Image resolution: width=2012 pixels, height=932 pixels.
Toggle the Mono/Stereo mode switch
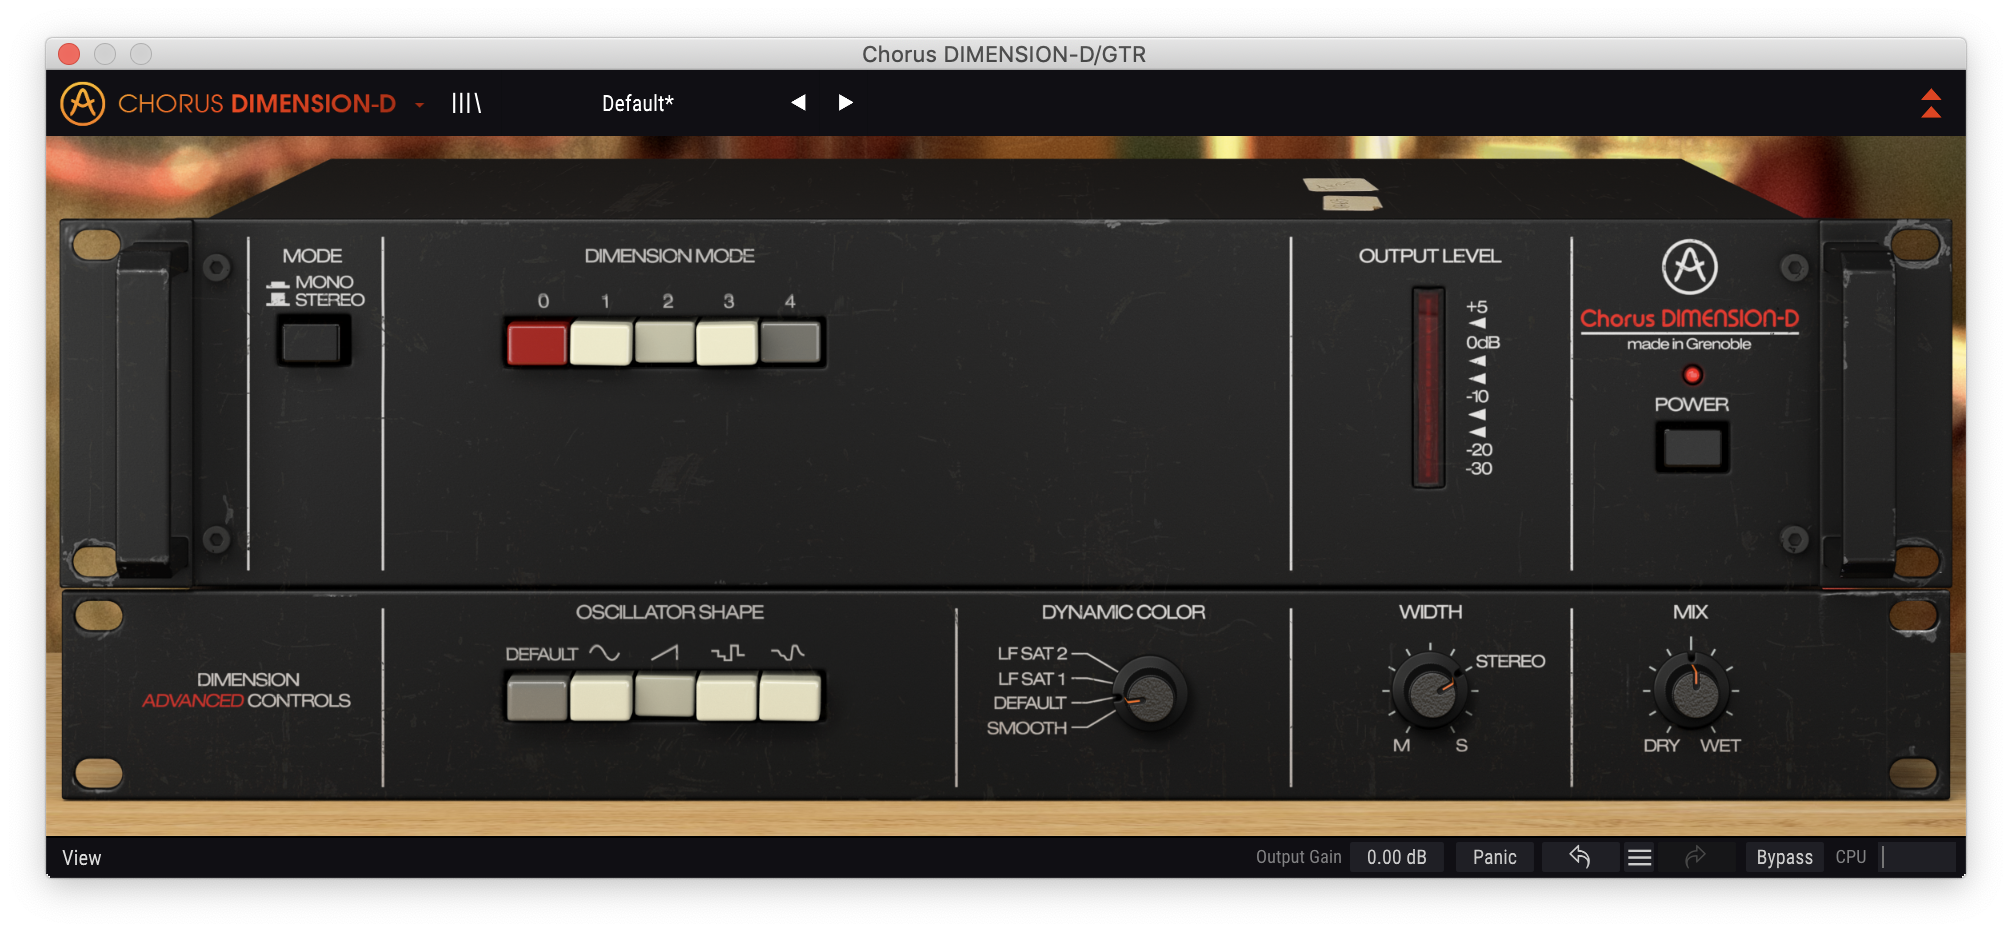[313, 343]
